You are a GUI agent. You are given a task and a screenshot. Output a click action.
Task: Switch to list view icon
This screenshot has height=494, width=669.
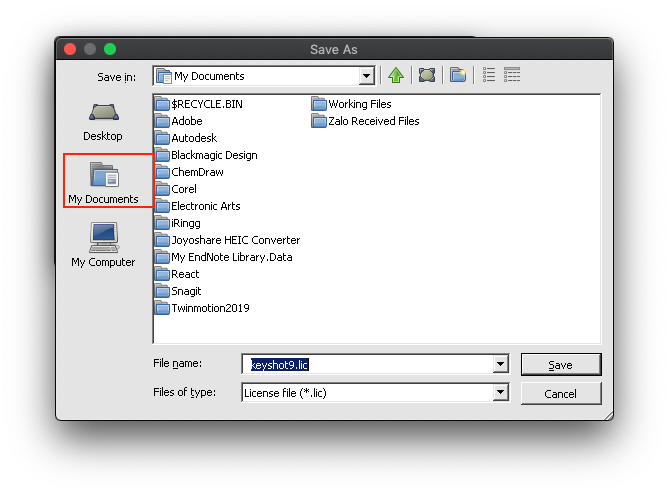click(x=489, y=75)
